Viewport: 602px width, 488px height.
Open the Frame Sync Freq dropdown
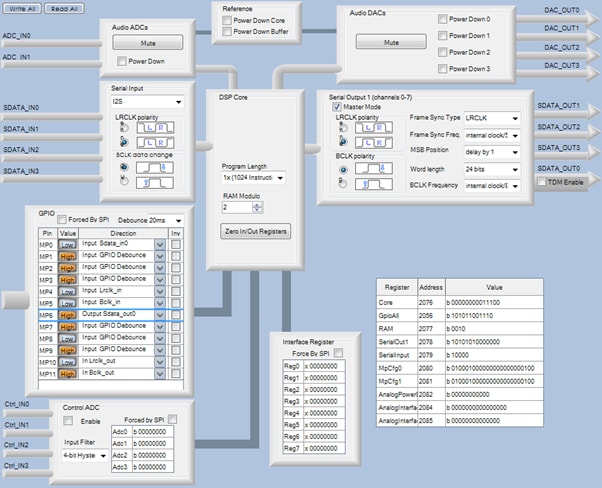(x=492, y=135)
